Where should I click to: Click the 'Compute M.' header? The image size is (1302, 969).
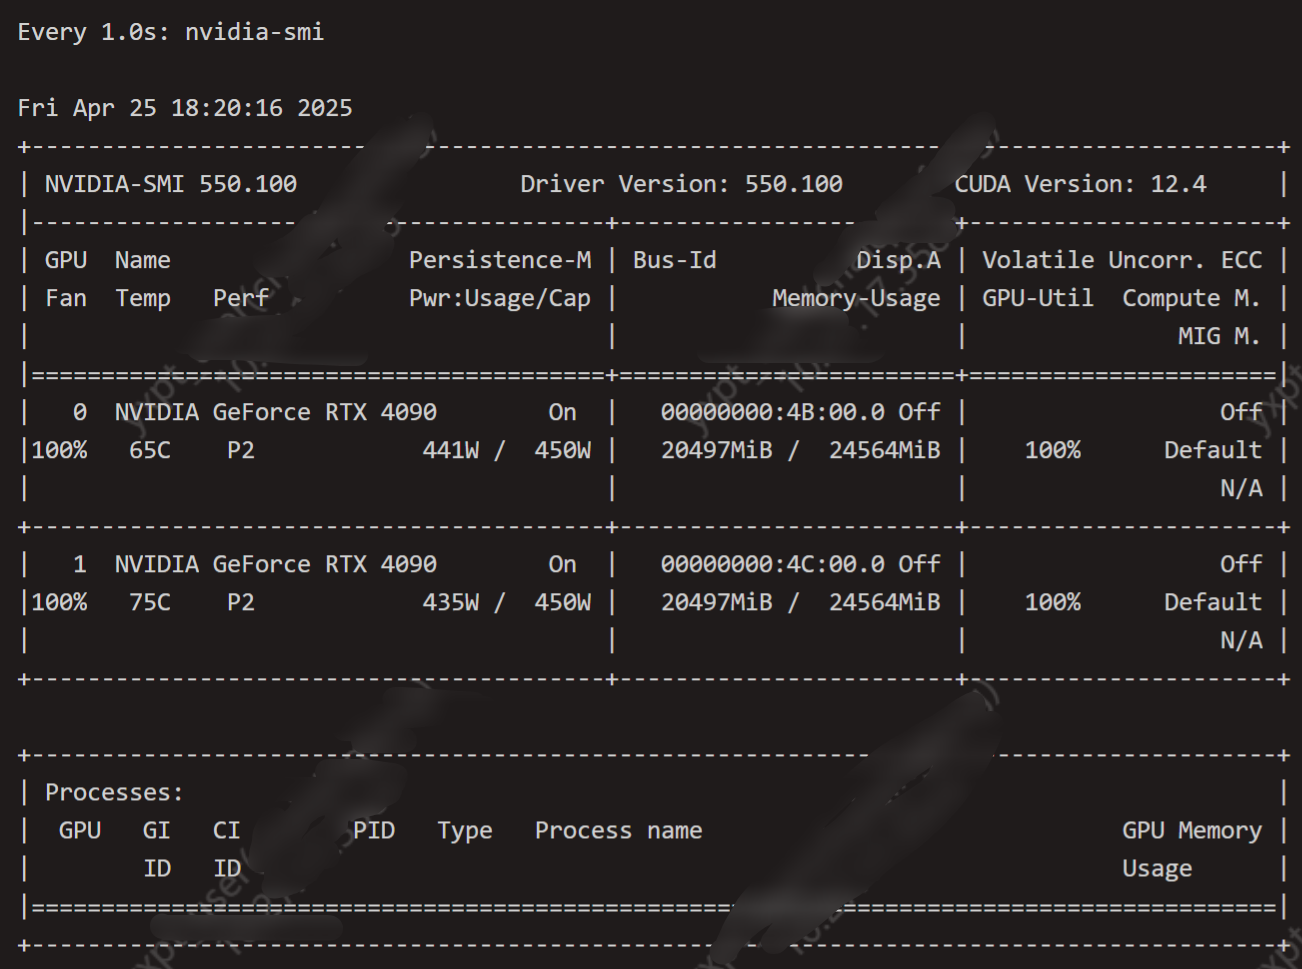click(x=1192, y=298)
